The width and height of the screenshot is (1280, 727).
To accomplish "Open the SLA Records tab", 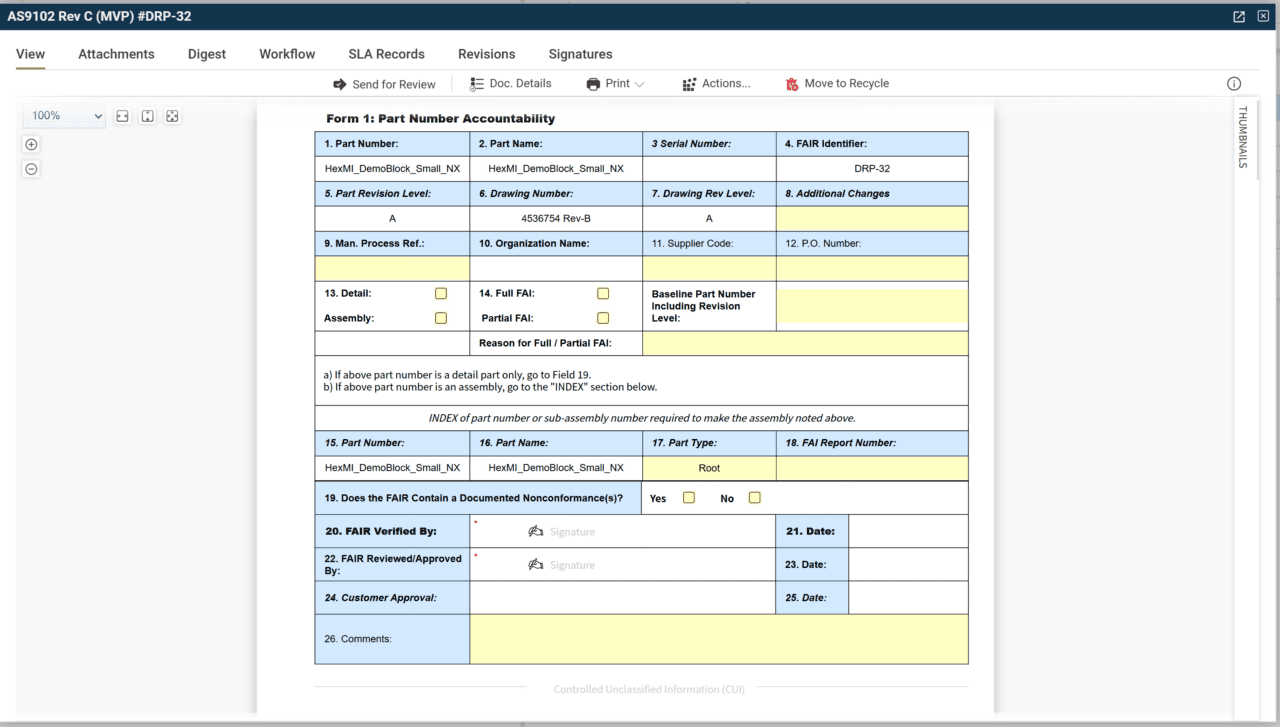I will tap(387, 54).
